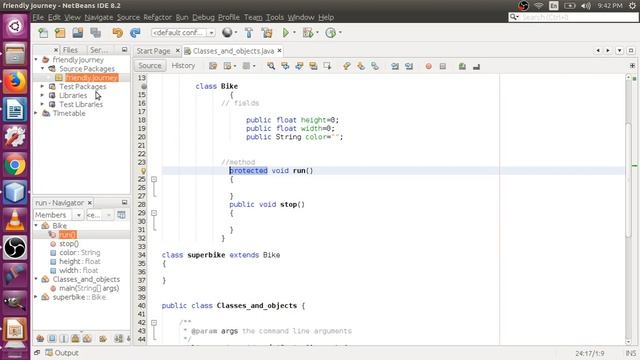Click the History view button
Screen dimensions: 640x360
pos(183,66)
